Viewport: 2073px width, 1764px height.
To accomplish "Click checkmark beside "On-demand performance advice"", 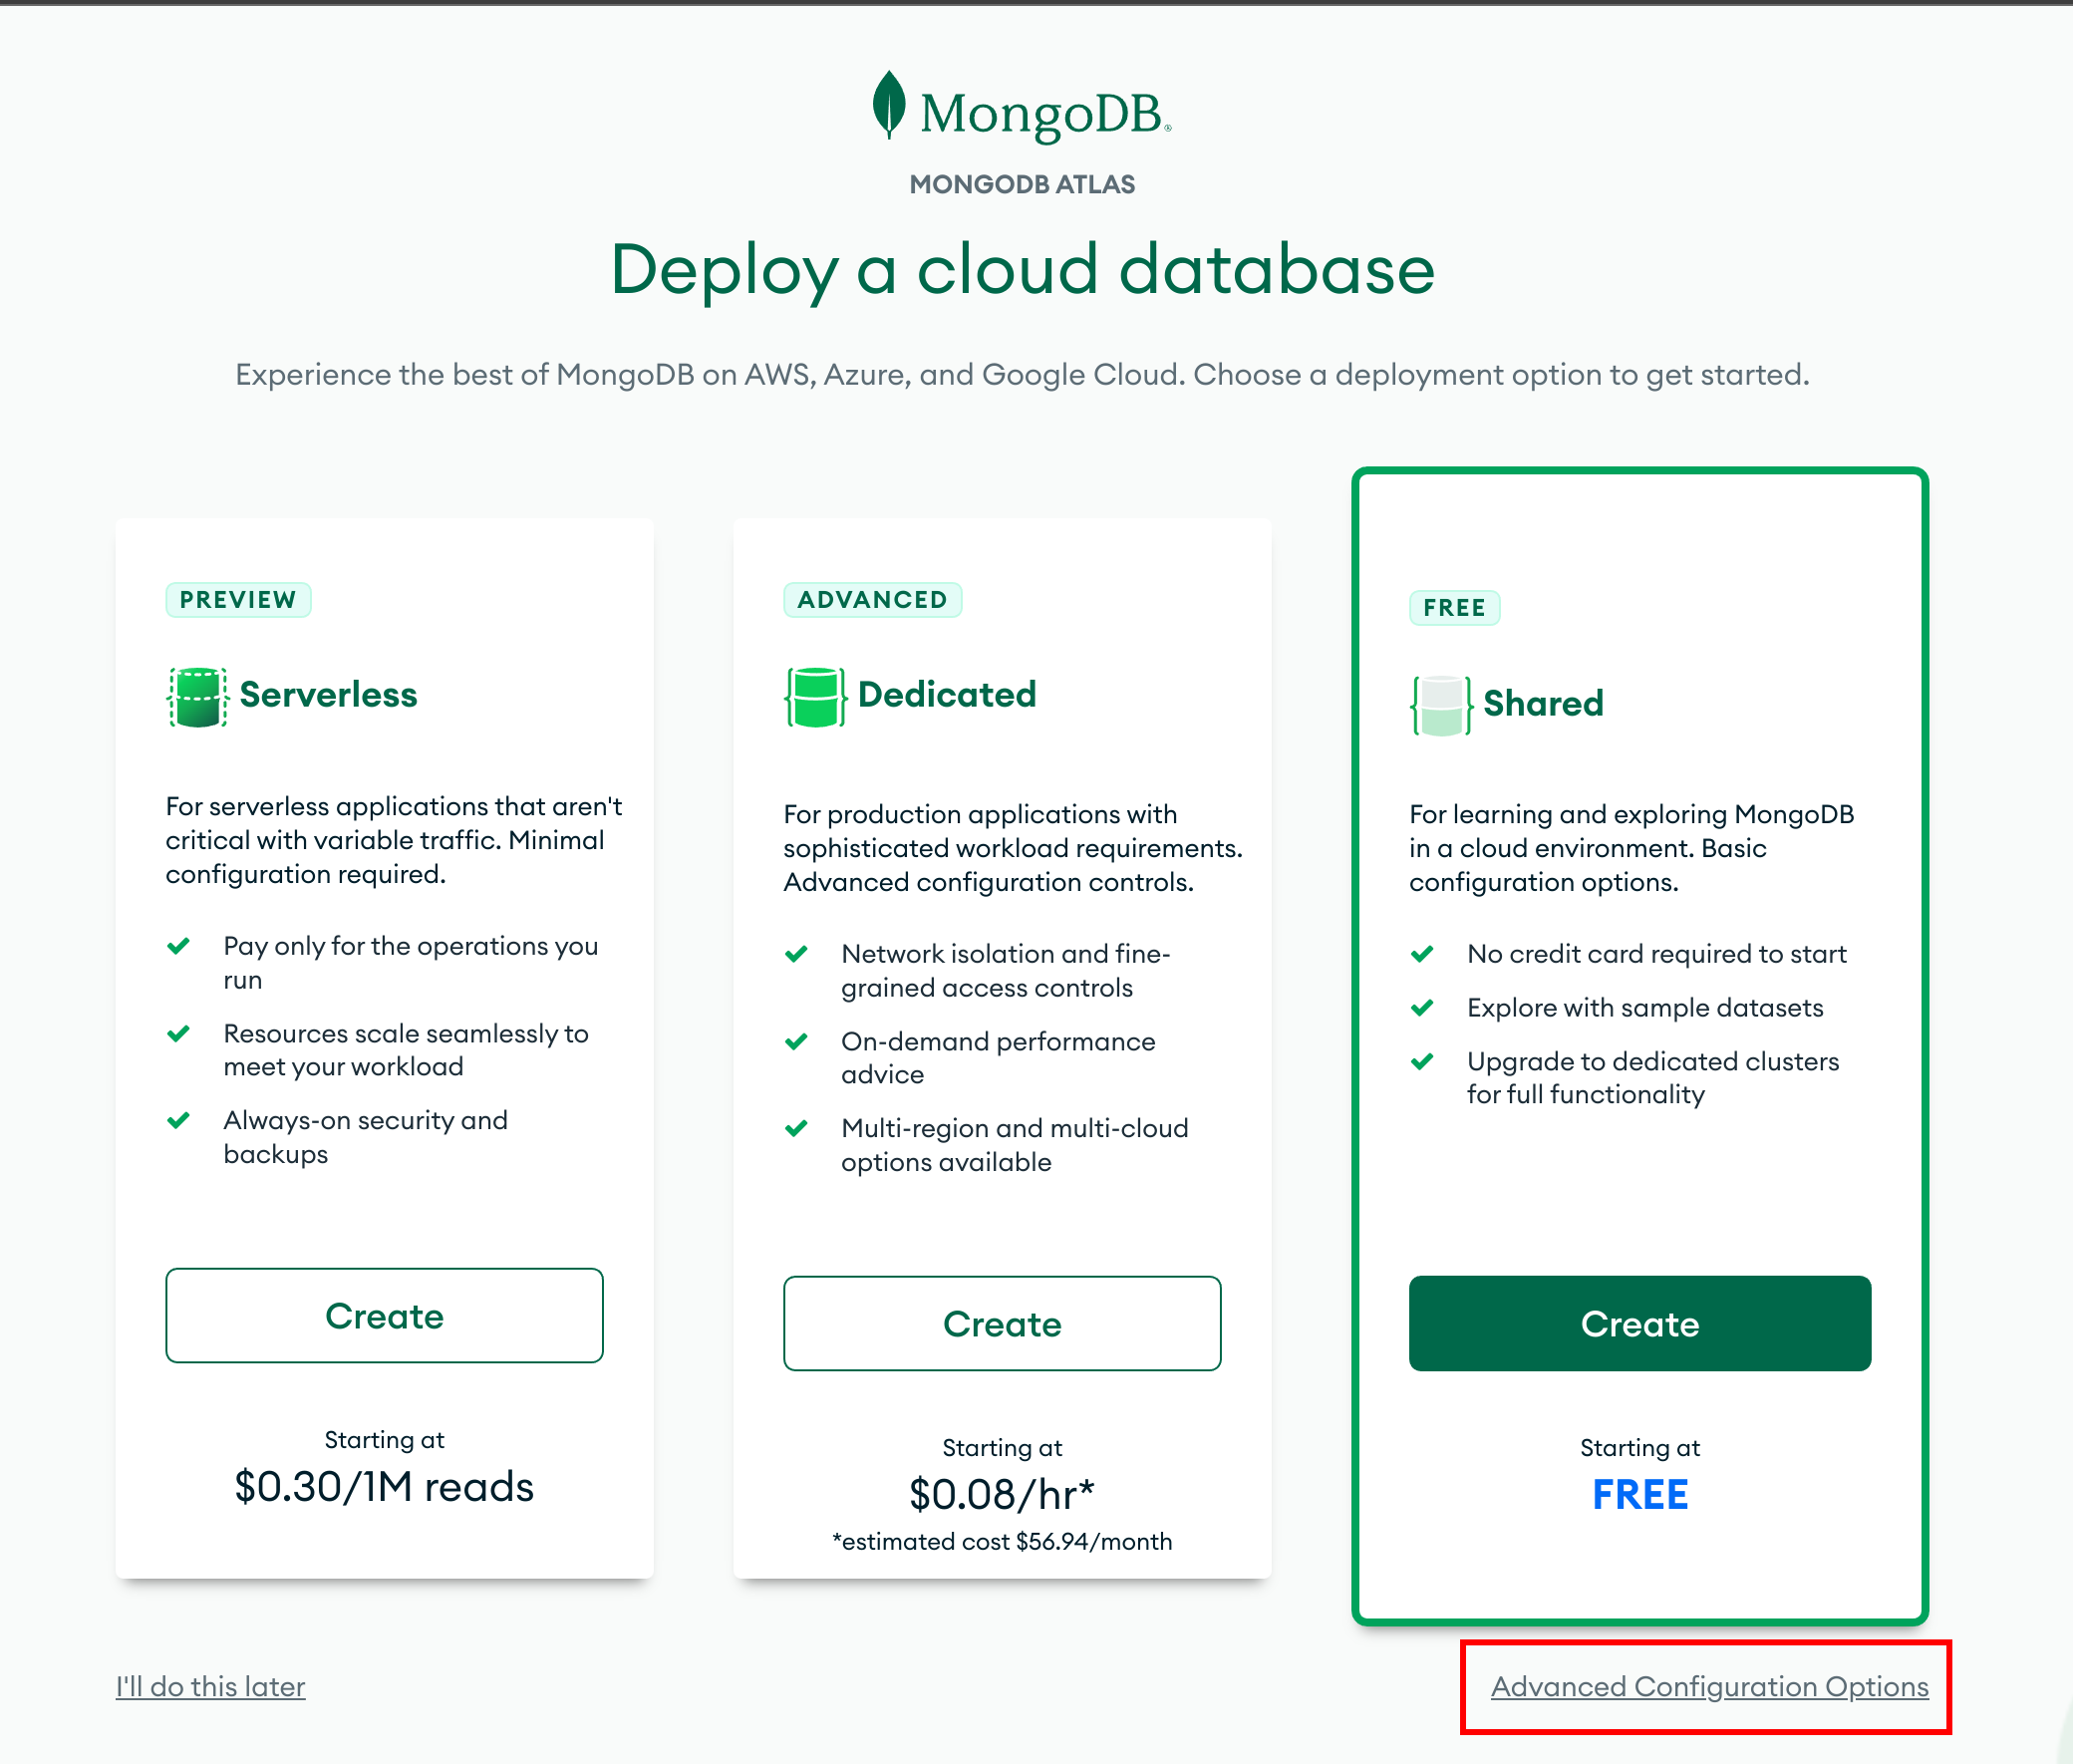I will pos(797,1042).
